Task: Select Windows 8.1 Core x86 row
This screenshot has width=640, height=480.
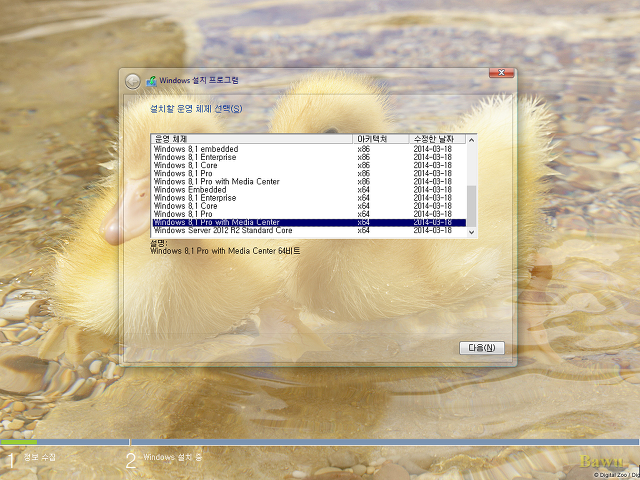Action: click(x=309, y=165)
